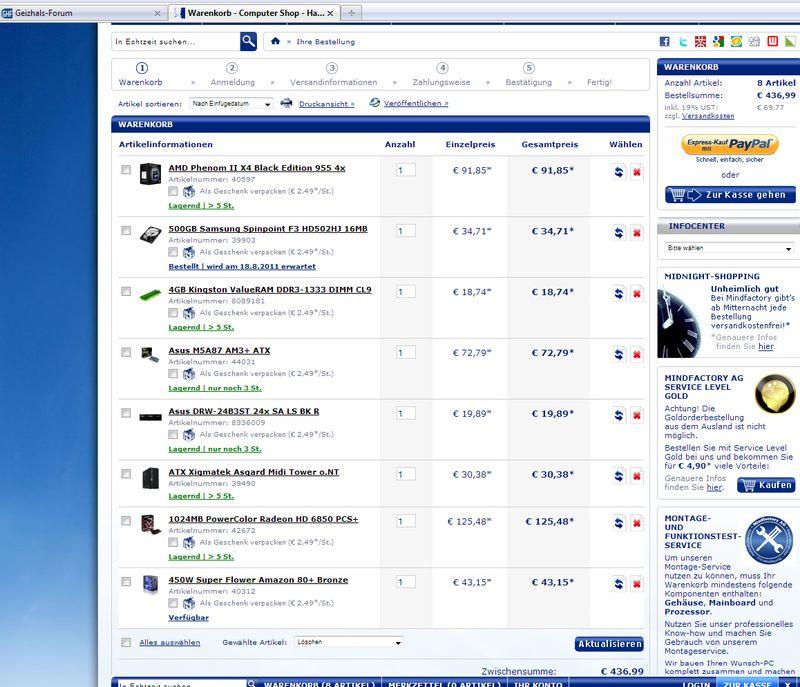The image size is (800, 687).
Task: Click the Kaufen button for Service Level Gold
Action: tap(766, 485)
